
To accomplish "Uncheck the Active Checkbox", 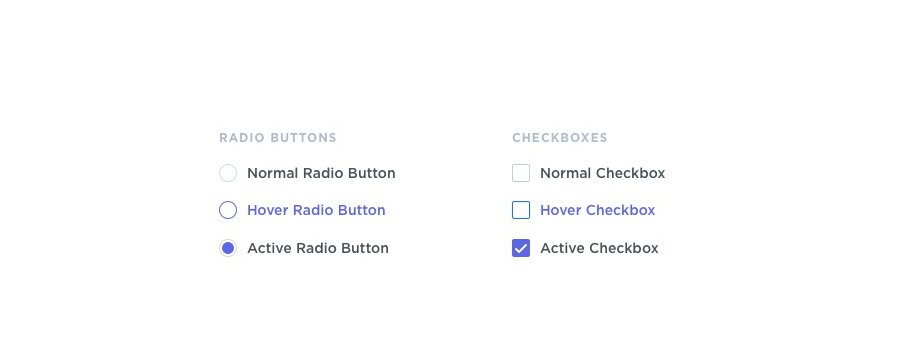I will pyautogui.click(x=521, y=248).
